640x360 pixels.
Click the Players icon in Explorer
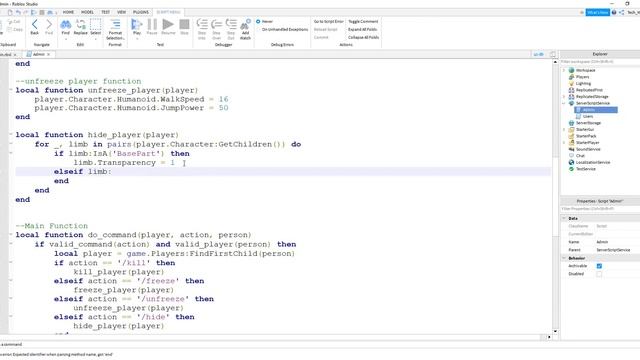point(571,77)
